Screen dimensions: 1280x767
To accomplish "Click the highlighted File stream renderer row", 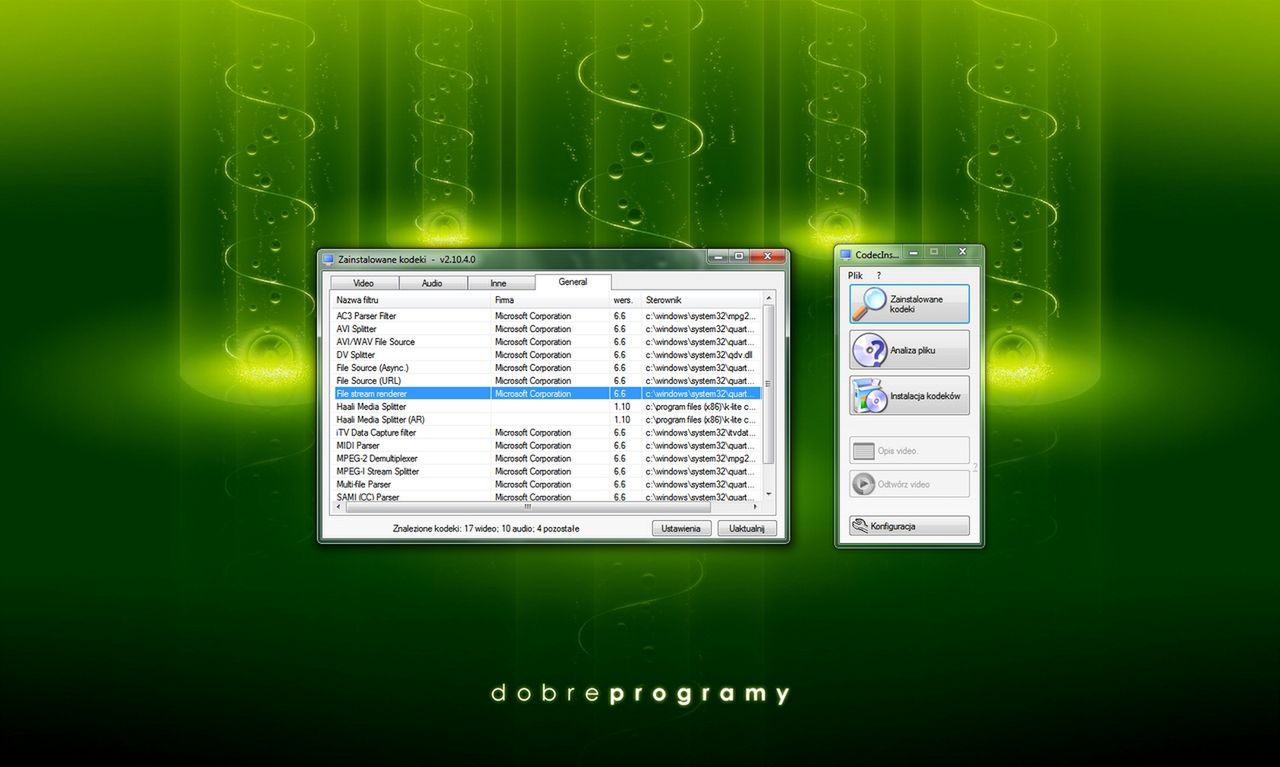I will 547,394.
